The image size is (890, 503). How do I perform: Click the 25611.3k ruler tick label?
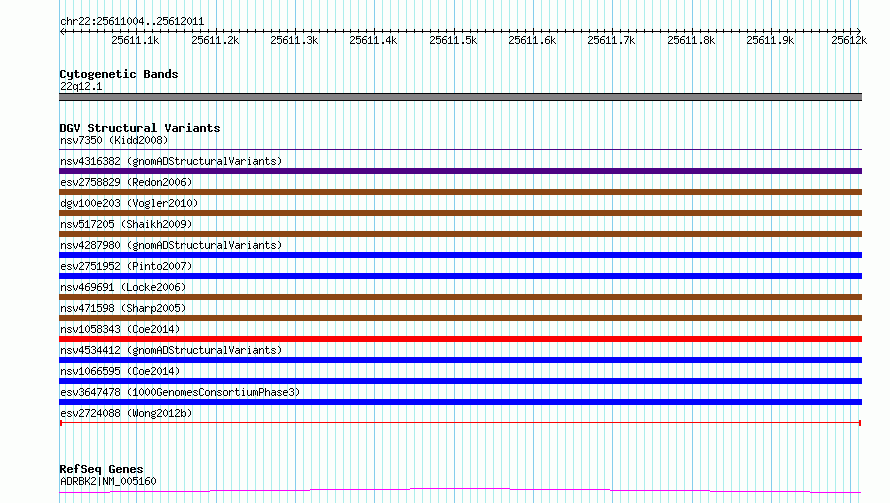pyautogui.click(x=294, y=40)
